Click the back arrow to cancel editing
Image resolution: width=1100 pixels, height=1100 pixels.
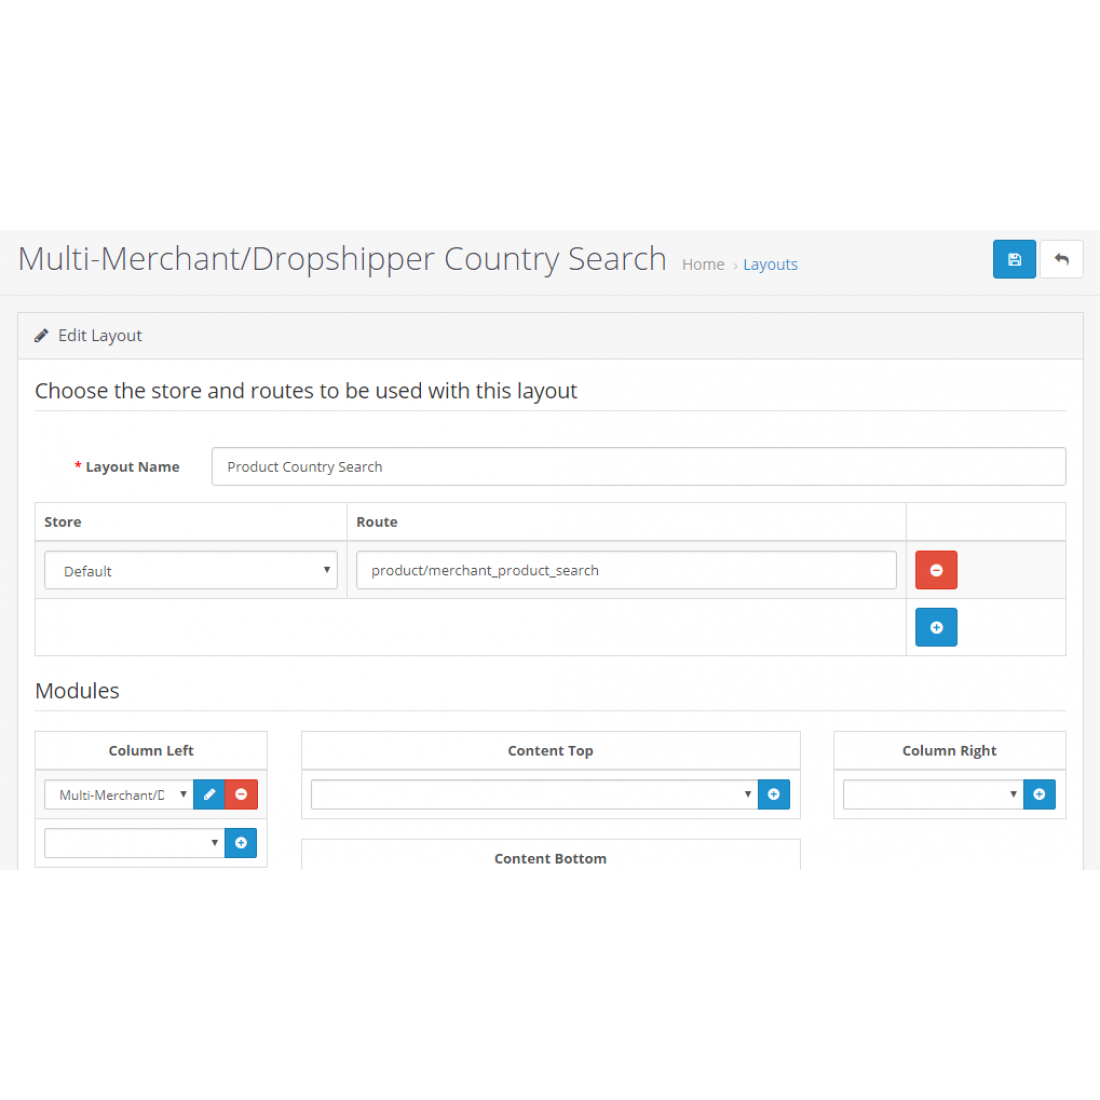pos(1062,258)
